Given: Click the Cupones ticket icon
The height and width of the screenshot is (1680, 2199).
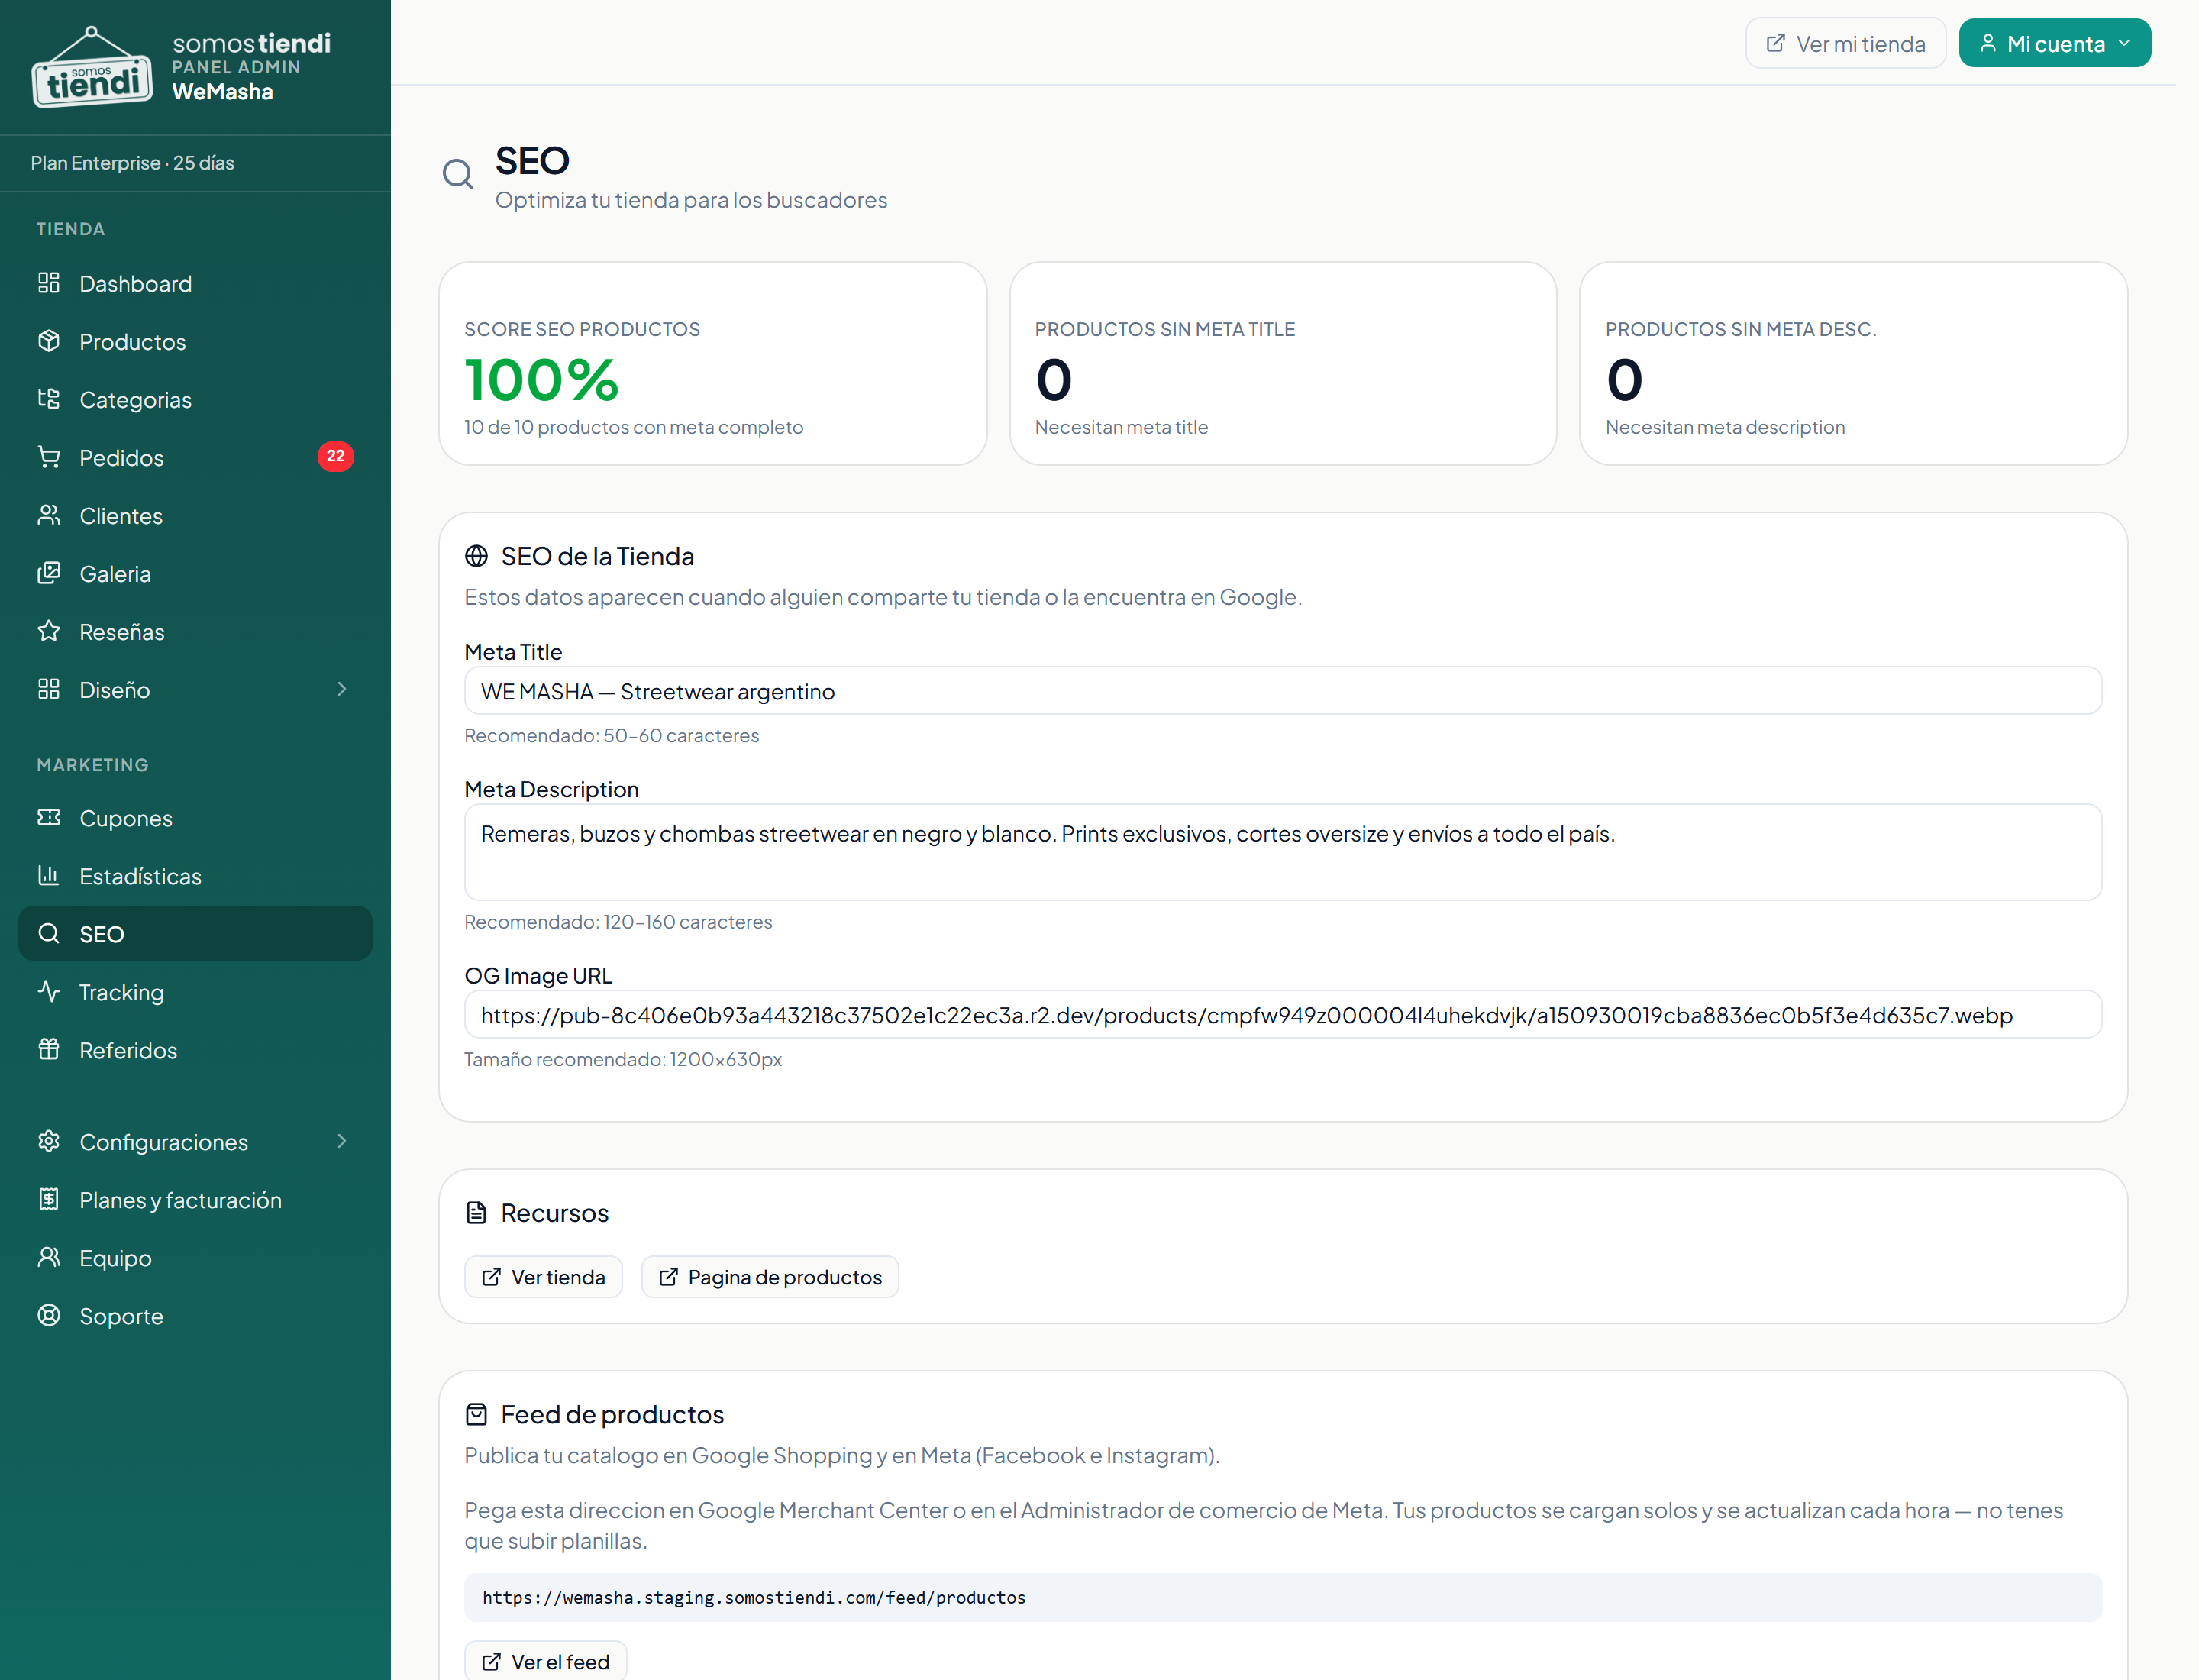Looking at the screenshot, I should [x=49, y=817].
